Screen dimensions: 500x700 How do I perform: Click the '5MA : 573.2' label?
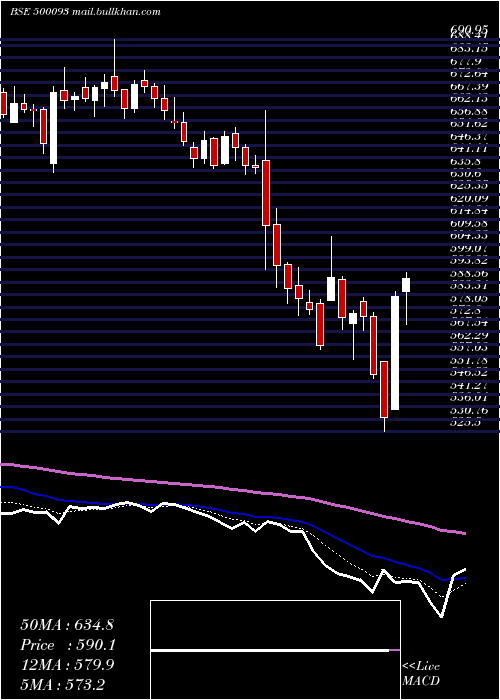tap(64, 684)
